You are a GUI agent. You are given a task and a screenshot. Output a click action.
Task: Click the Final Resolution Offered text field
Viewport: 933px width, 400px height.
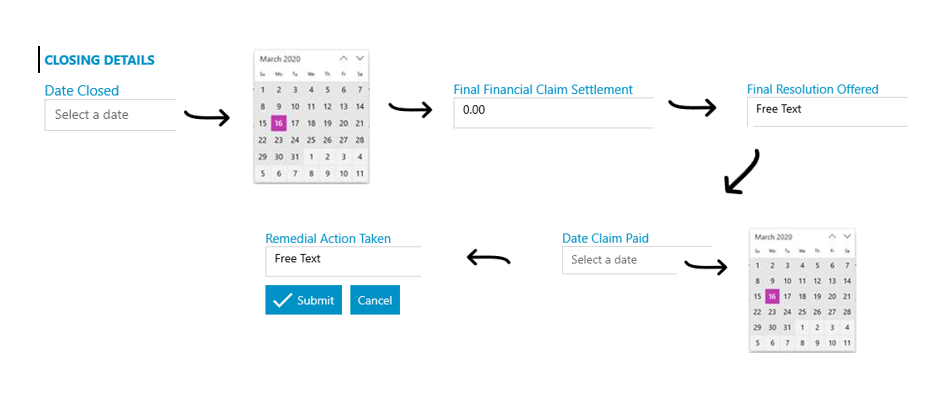(828, 111)
